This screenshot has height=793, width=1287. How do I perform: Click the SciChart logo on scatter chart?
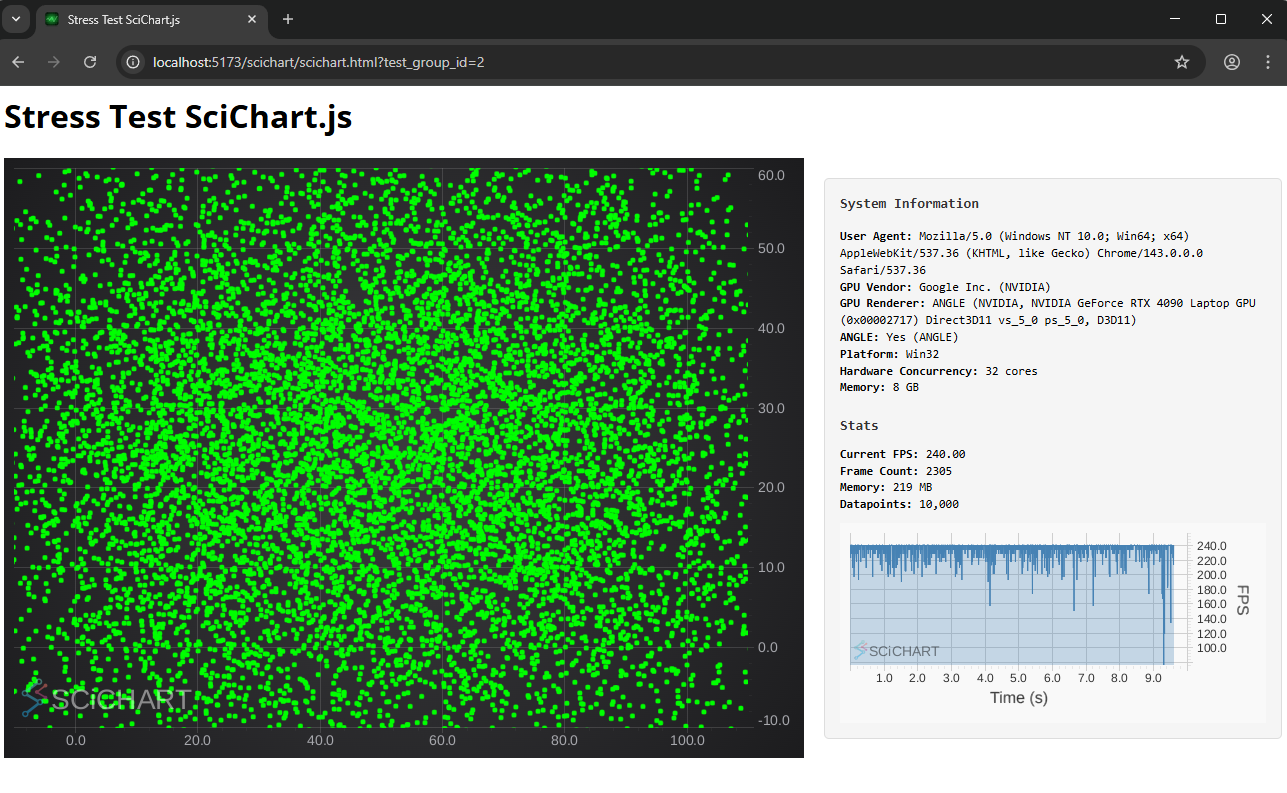[105, 699]
